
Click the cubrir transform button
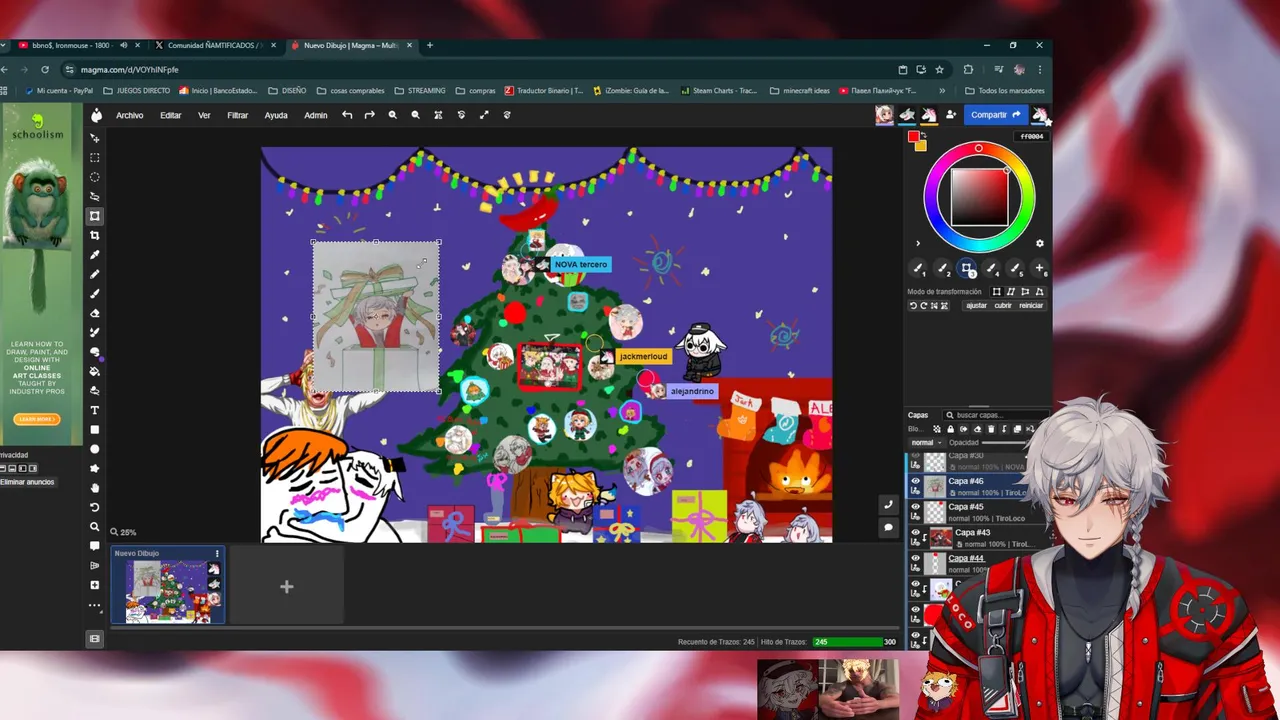pos(1003,305)
